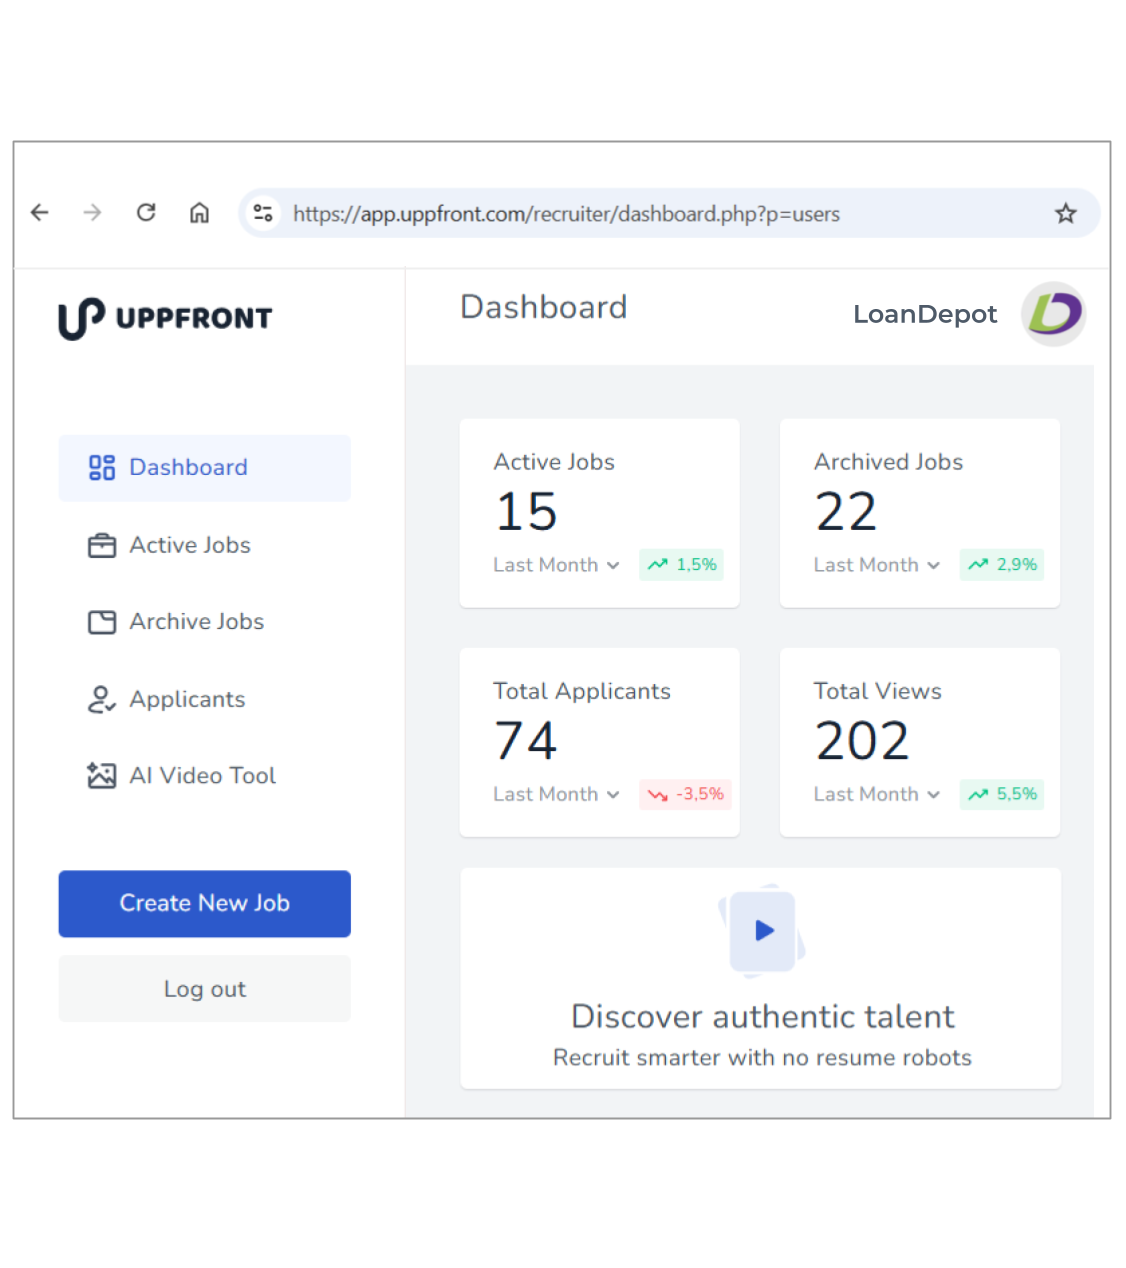This screenshot has height=1268, width=1126.
Task: Open Last Month dropdown under Total Applicants
Action: tap(556, 794)
